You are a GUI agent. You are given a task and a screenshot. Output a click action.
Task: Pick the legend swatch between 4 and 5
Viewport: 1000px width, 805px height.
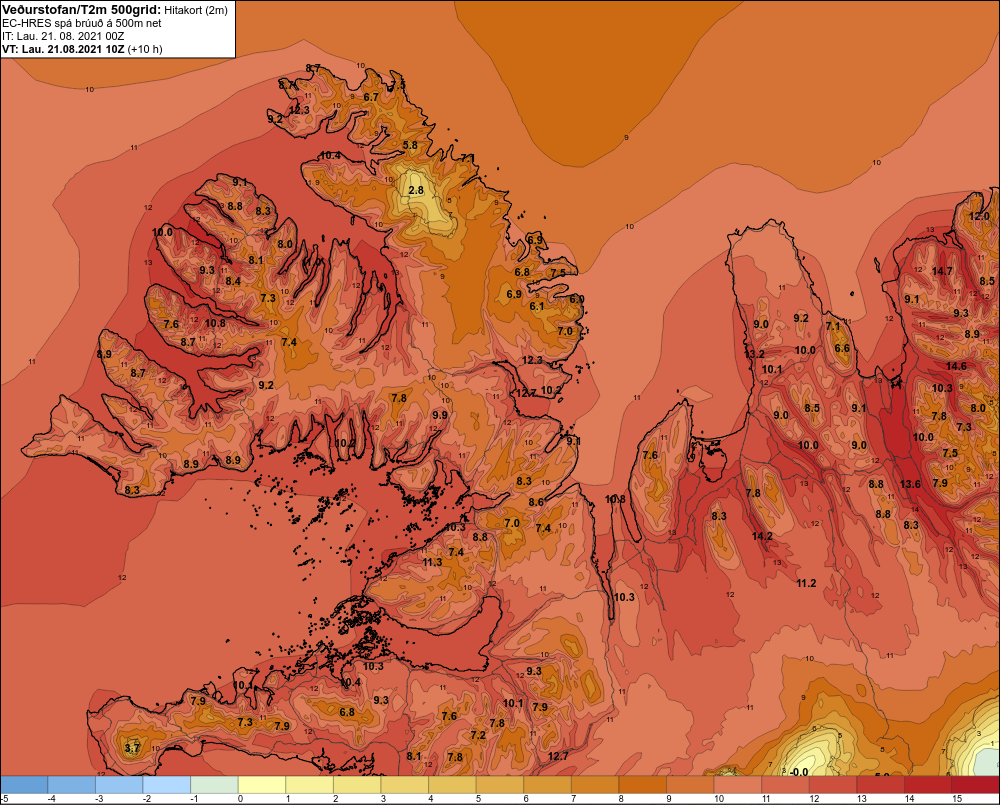point(452,785)
